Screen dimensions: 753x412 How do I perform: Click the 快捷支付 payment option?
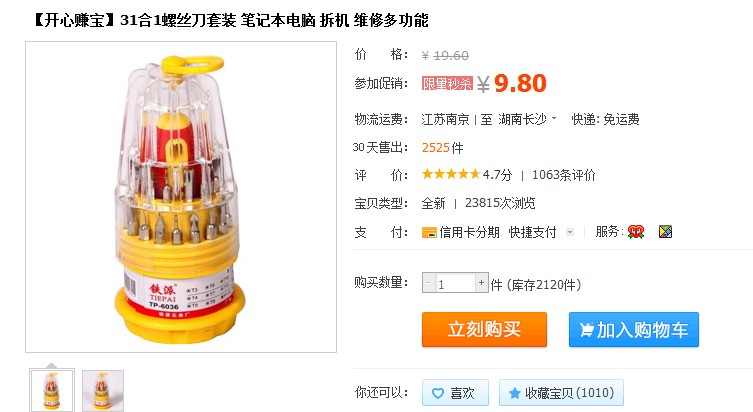point(533,232)
